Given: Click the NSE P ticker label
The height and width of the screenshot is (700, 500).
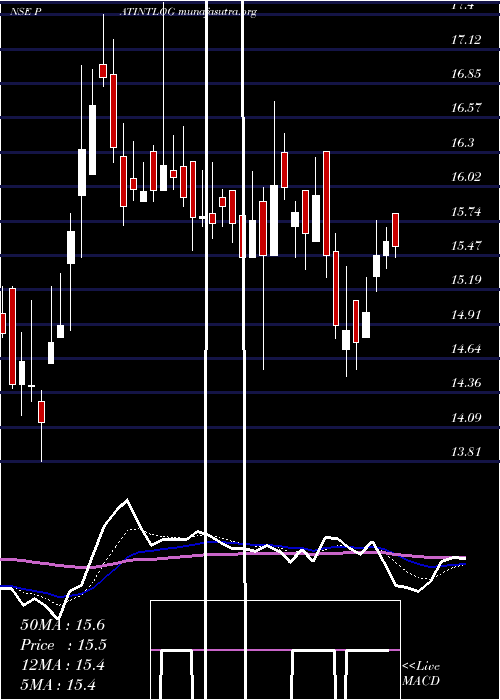Looking at the screenshot, I should click(26, 12).
